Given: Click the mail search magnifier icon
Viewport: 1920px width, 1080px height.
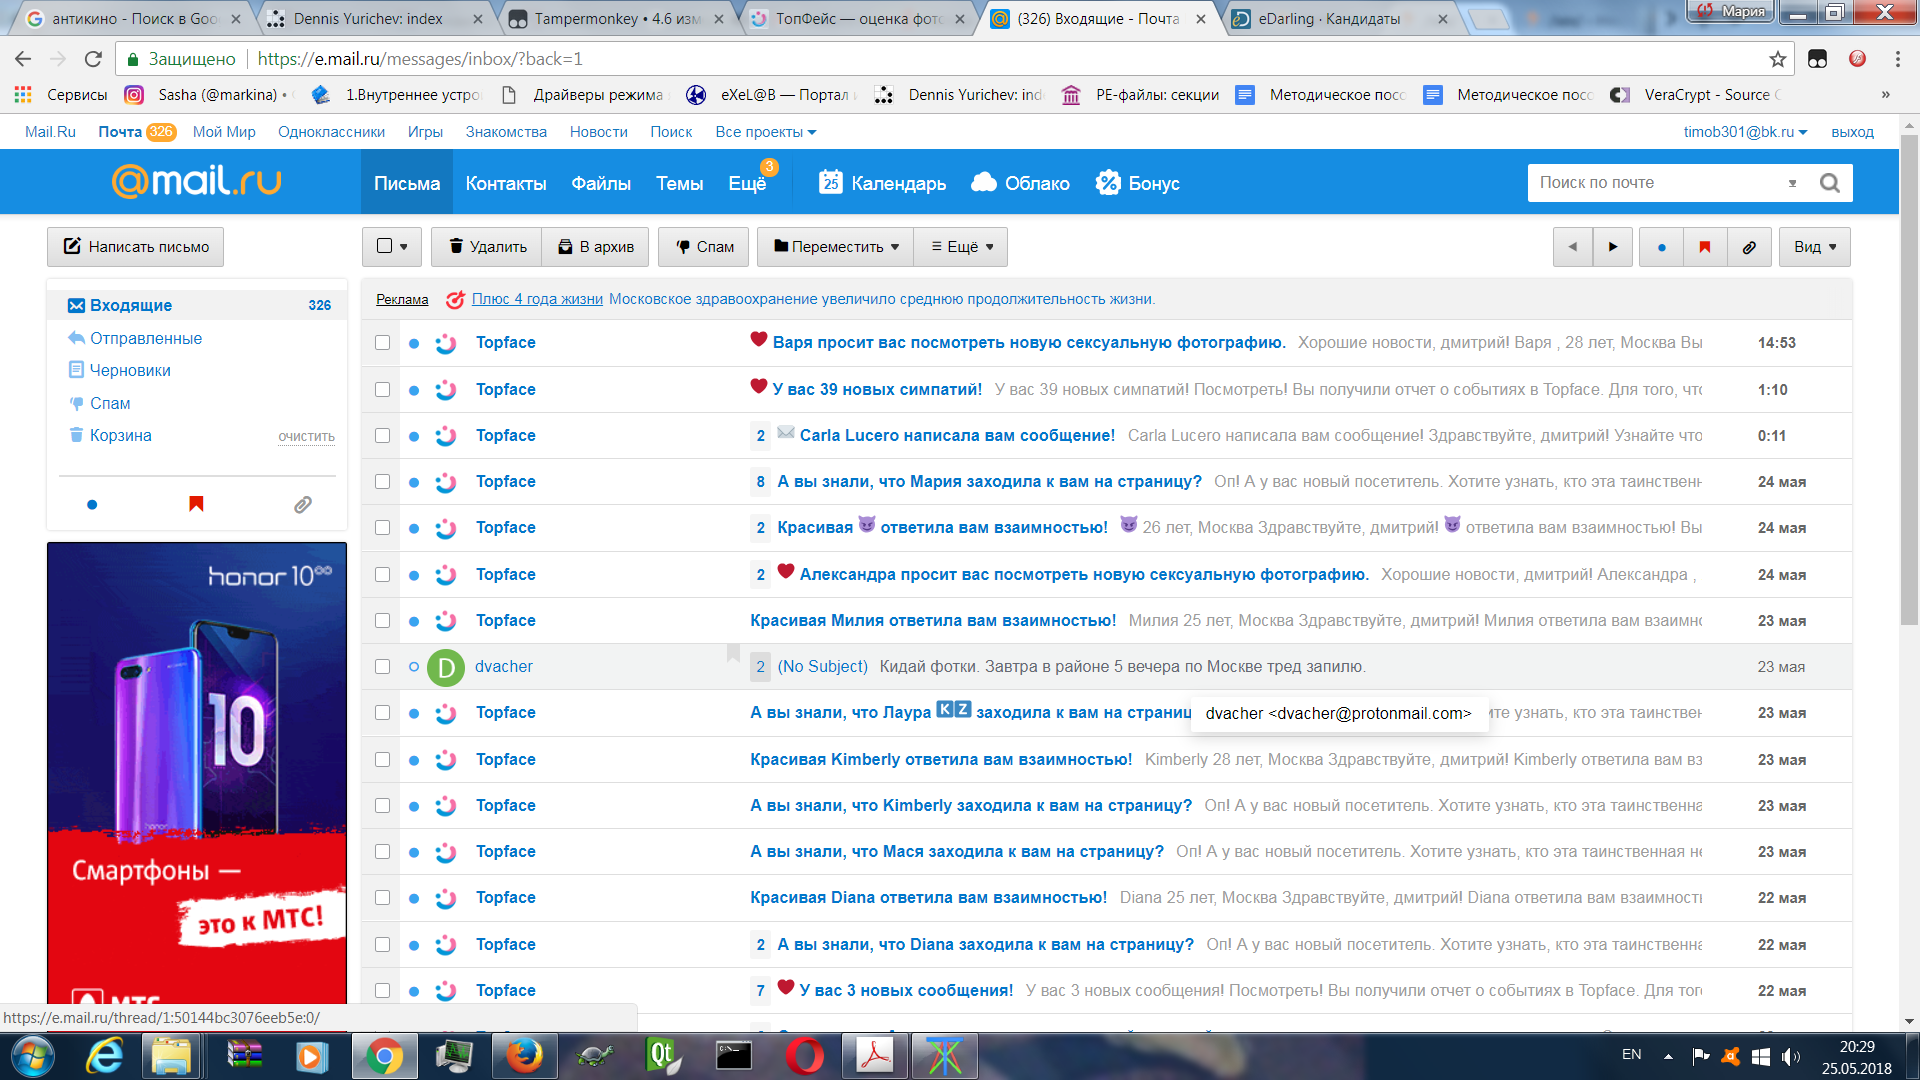Looking at the screenshot, I should click(x=1829, y=183).
